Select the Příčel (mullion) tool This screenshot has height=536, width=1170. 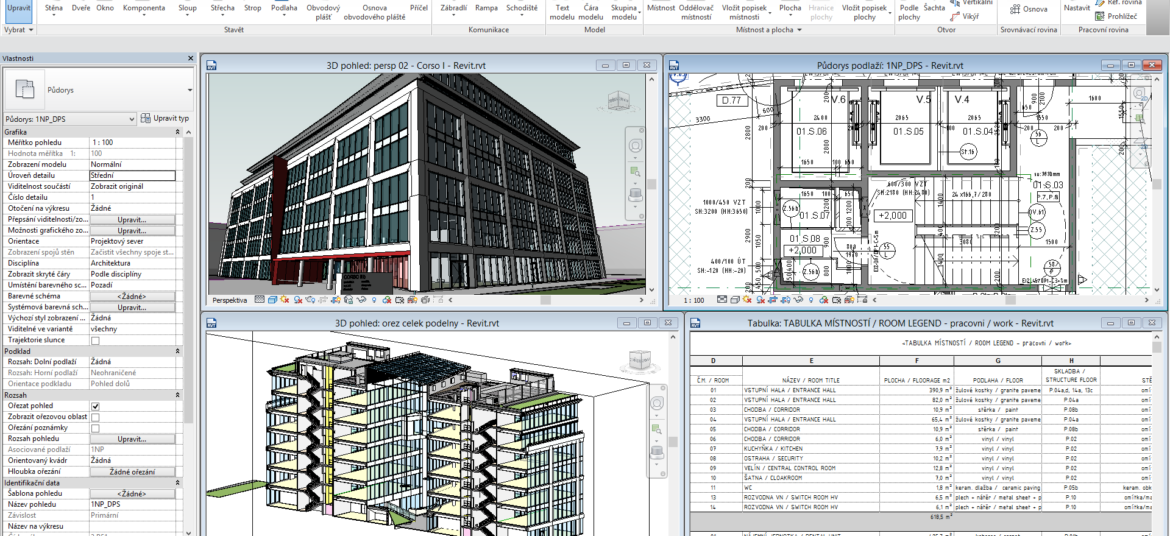pyautogui.click(x=419, y=7)
